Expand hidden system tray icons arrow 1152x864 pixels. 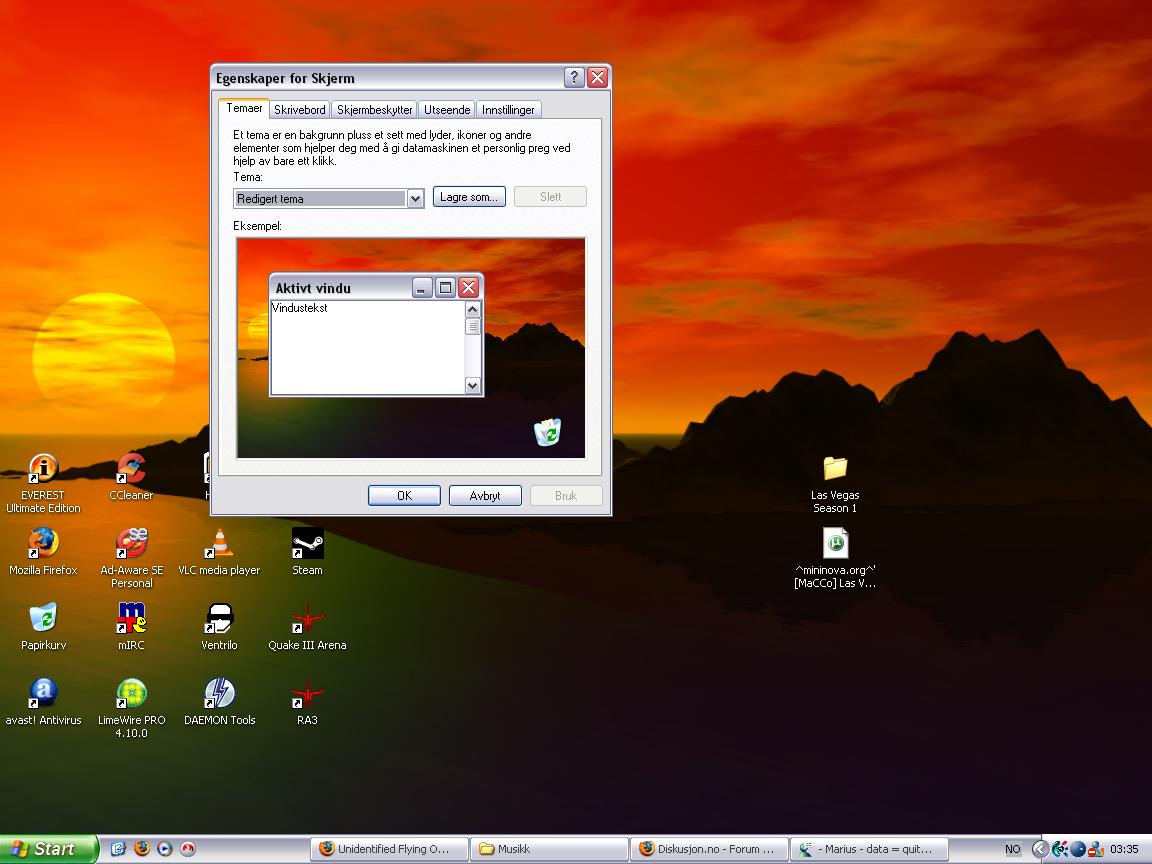tap(1039, 849)
